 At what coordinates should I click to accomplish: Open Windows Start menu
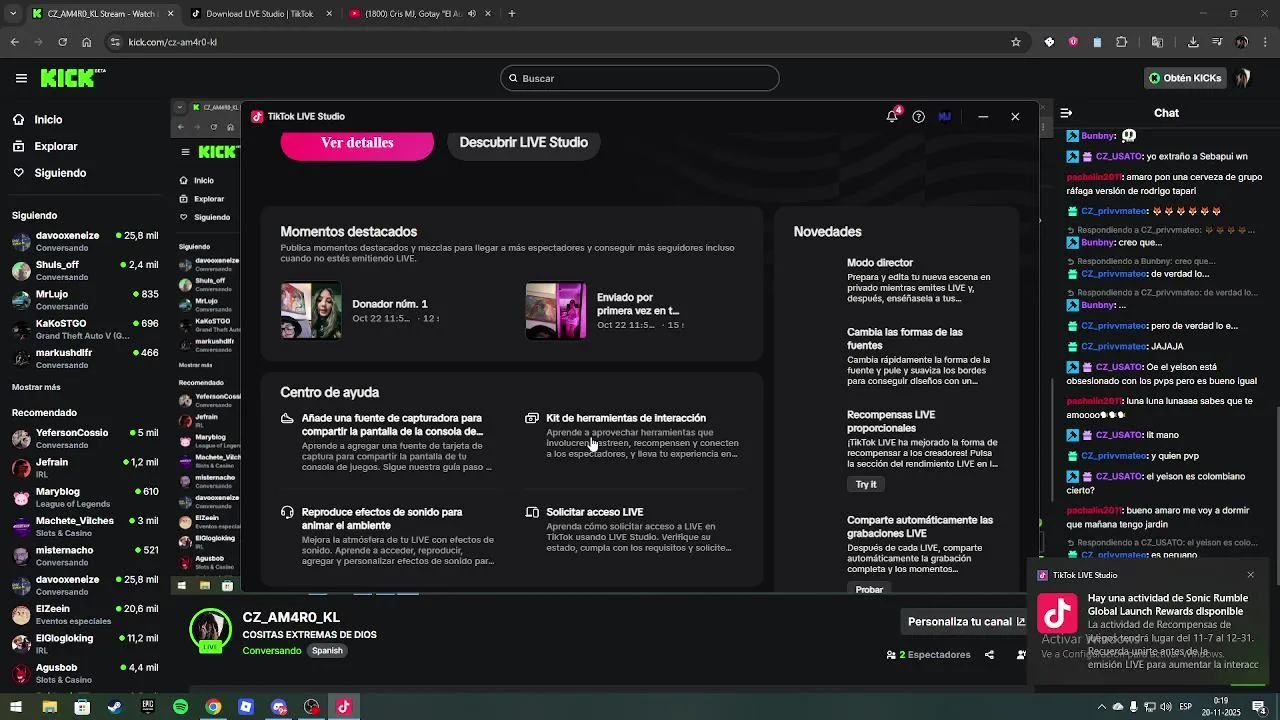coord(16,707)
